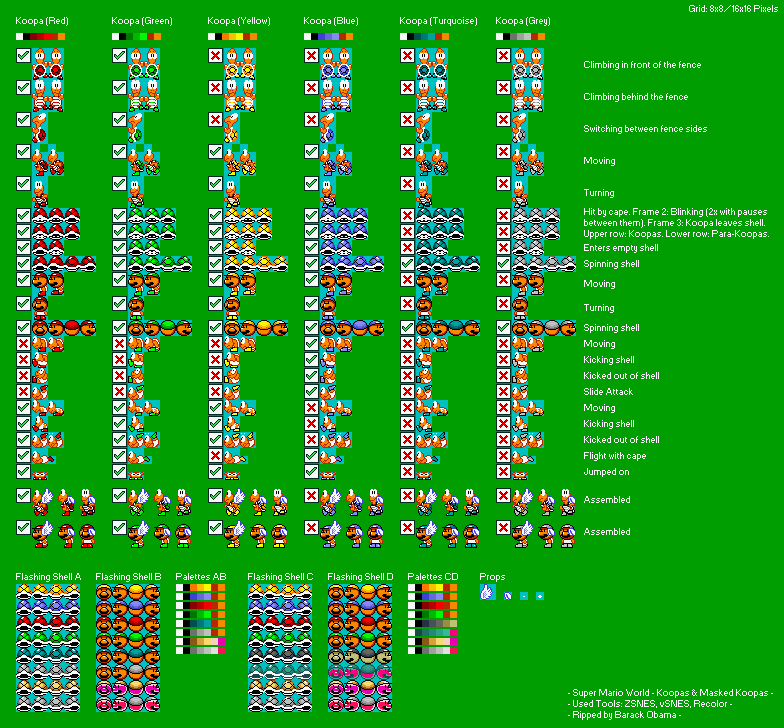784x728 pixels.
Task: Click the turquoise Koopa Jumped on squashed sprite
Action: pos(424,476)
